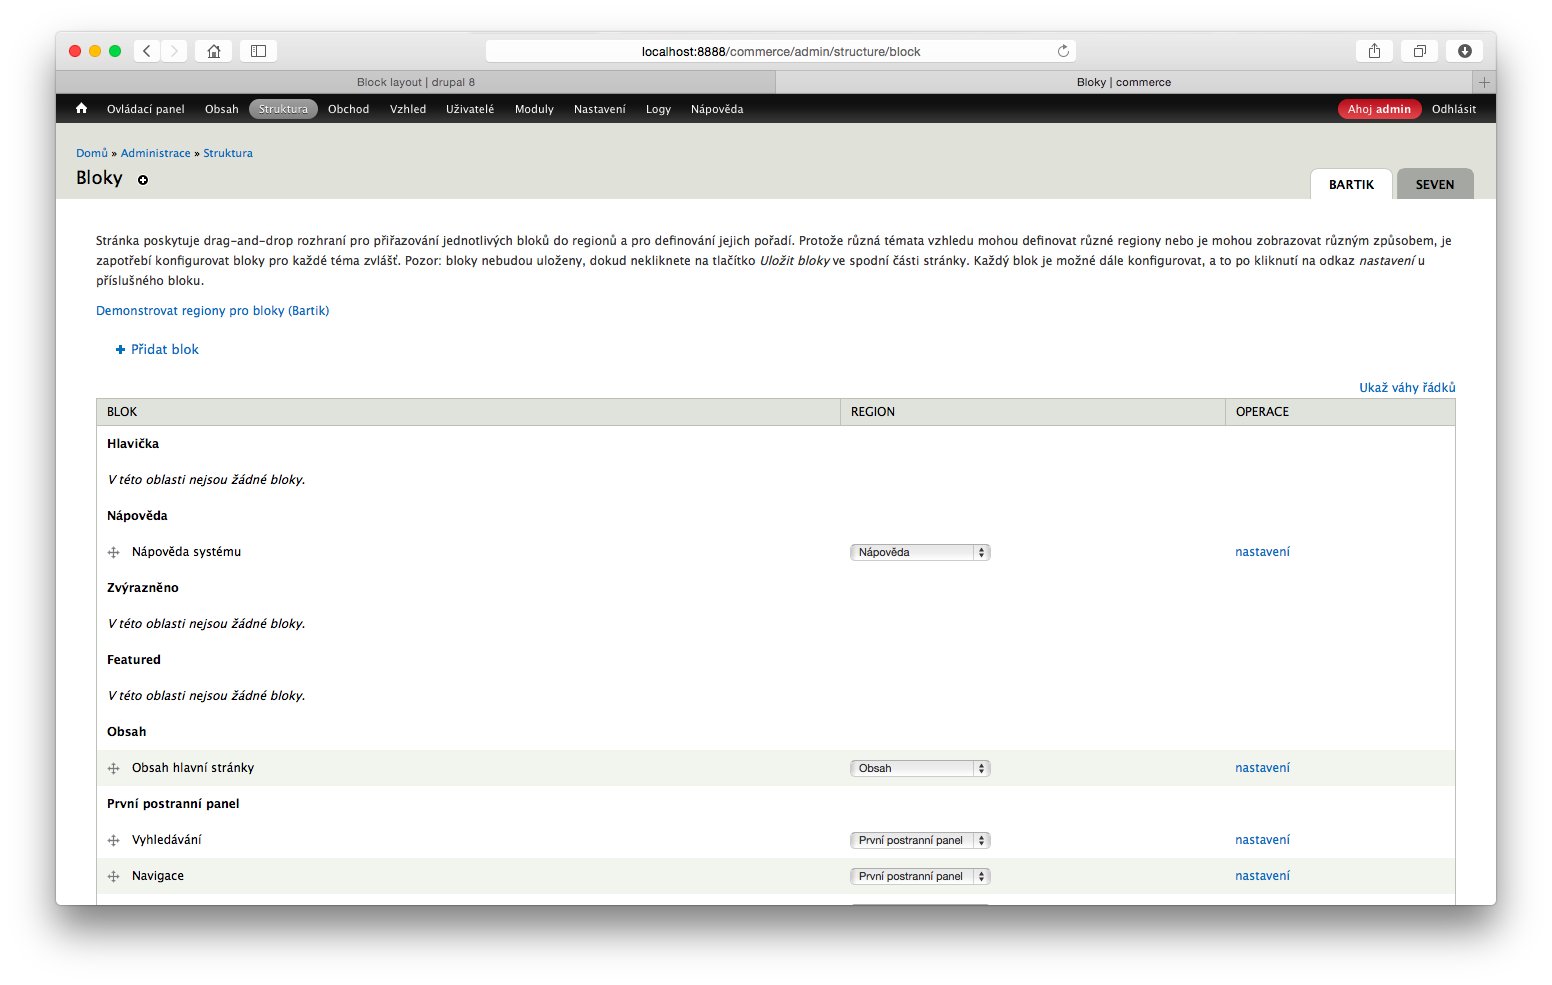
Task: Click the První postranní panel region title
Action: [173, 804]
